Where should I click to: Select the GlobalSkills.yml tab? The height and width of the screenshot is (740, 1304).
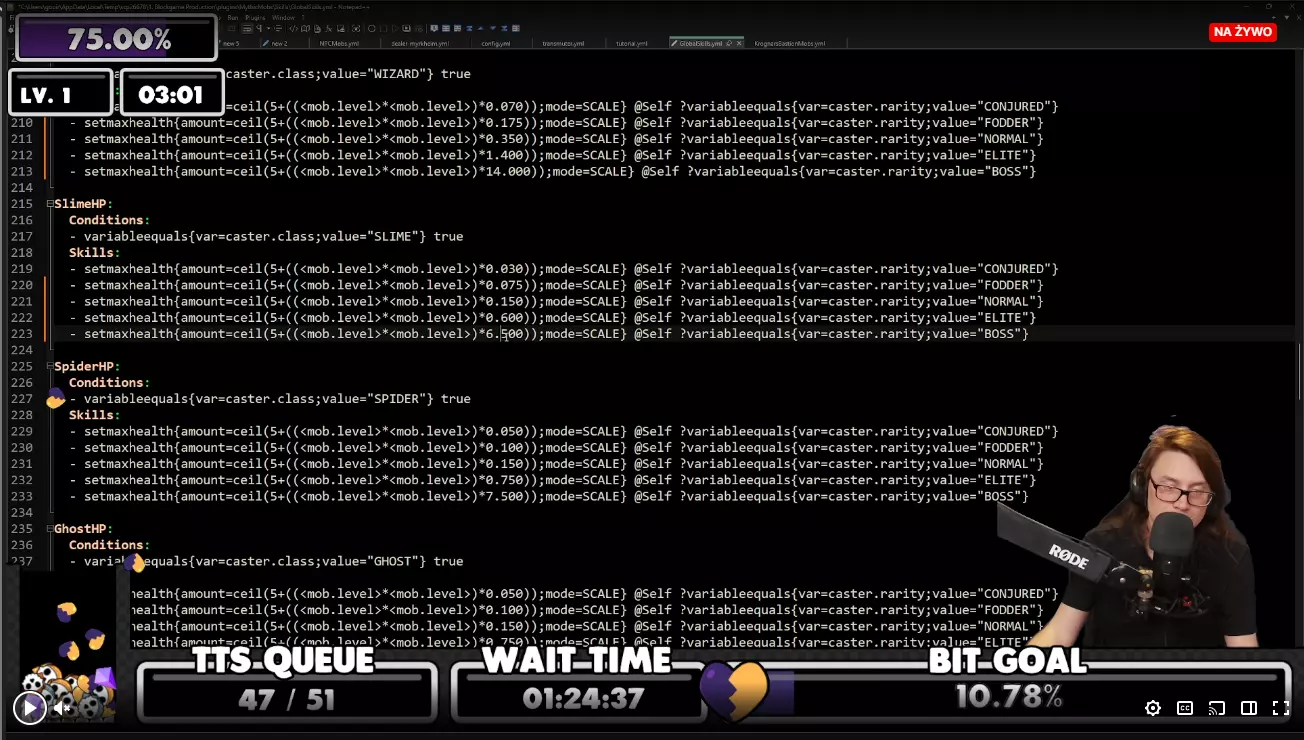(x=700, y=44)
